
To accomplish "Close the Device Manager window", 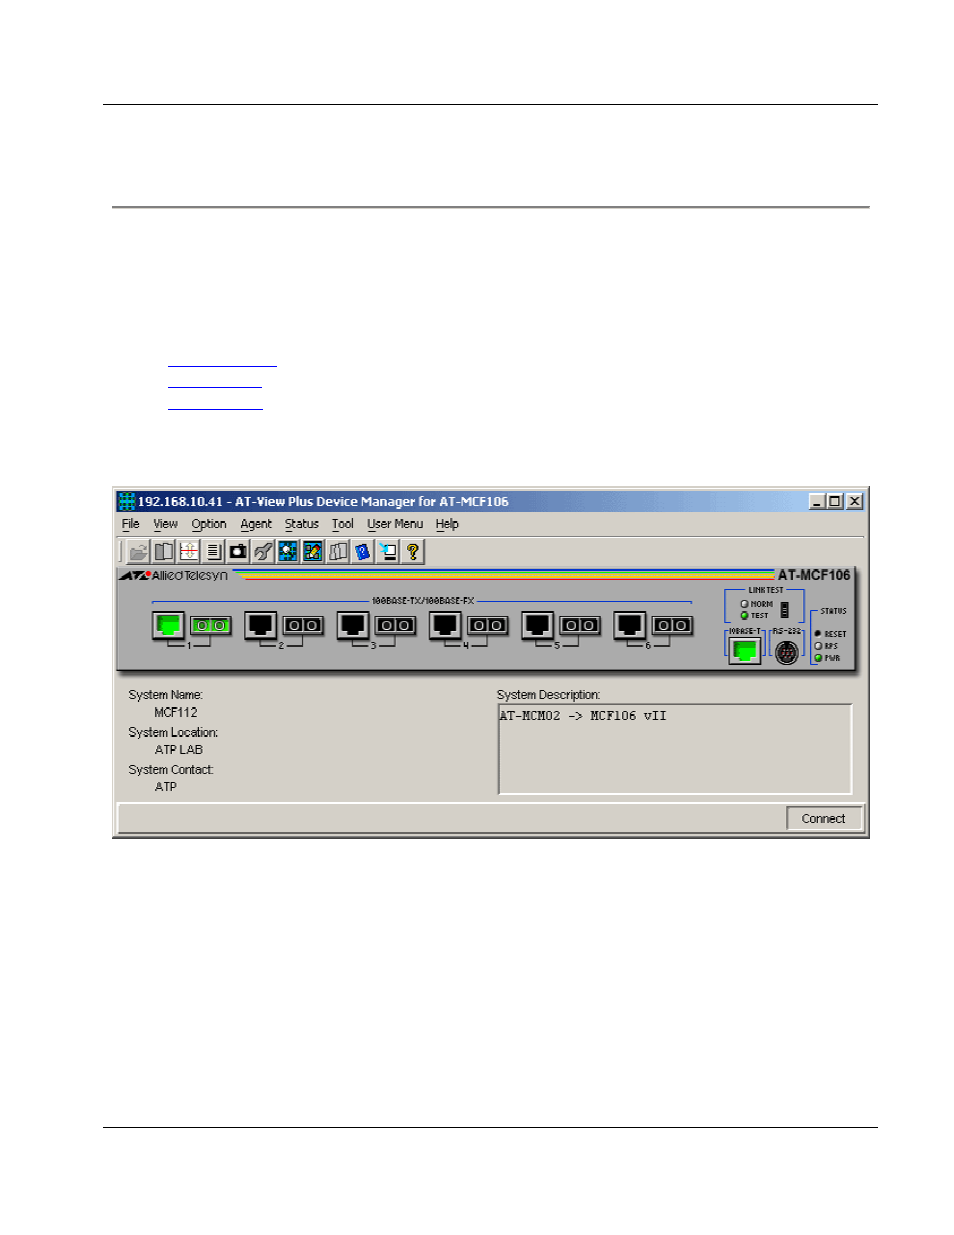I will [x=855, y=501].
